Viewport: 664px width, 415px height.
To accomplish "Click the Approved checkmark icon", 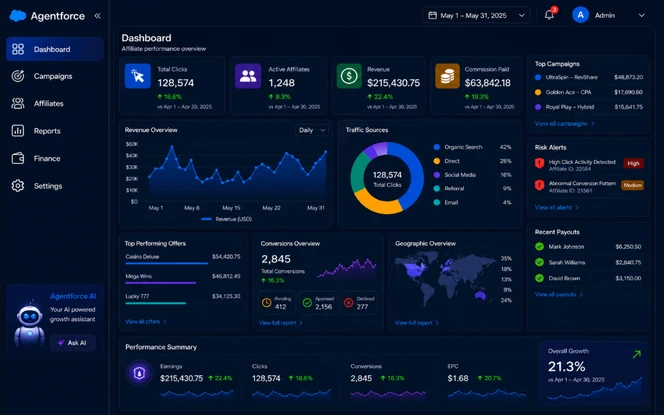I will (x=307, y=303).
